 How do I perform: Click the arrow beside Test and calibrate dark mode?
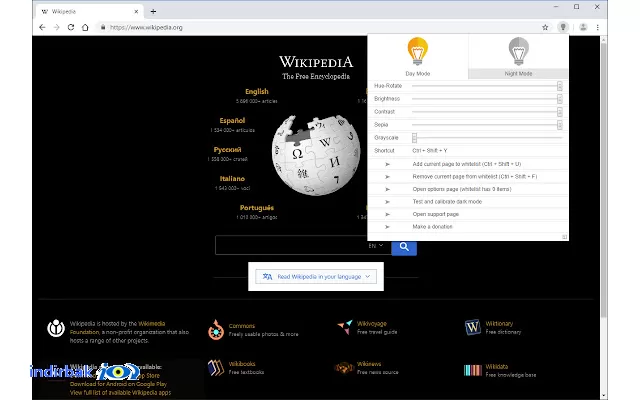click(x=387, y=202)
